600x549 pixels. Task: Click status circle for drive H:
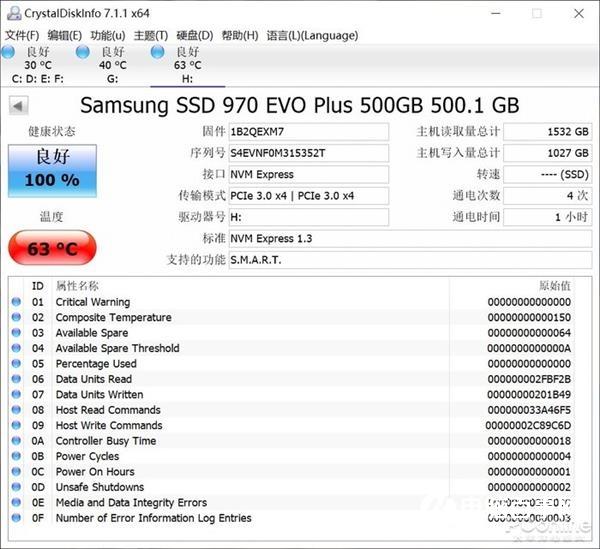(x=158, y=52)
